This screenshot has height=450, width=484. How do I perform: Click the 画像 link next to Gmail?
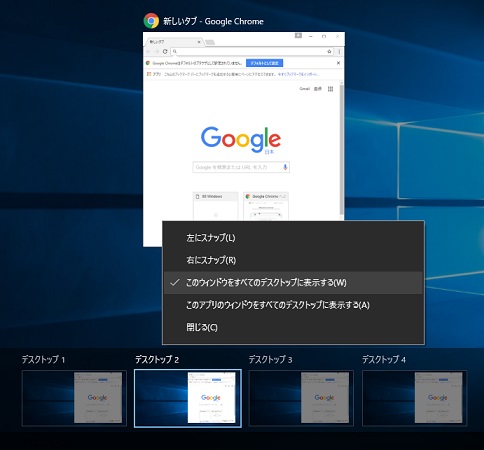coord(318,89)
